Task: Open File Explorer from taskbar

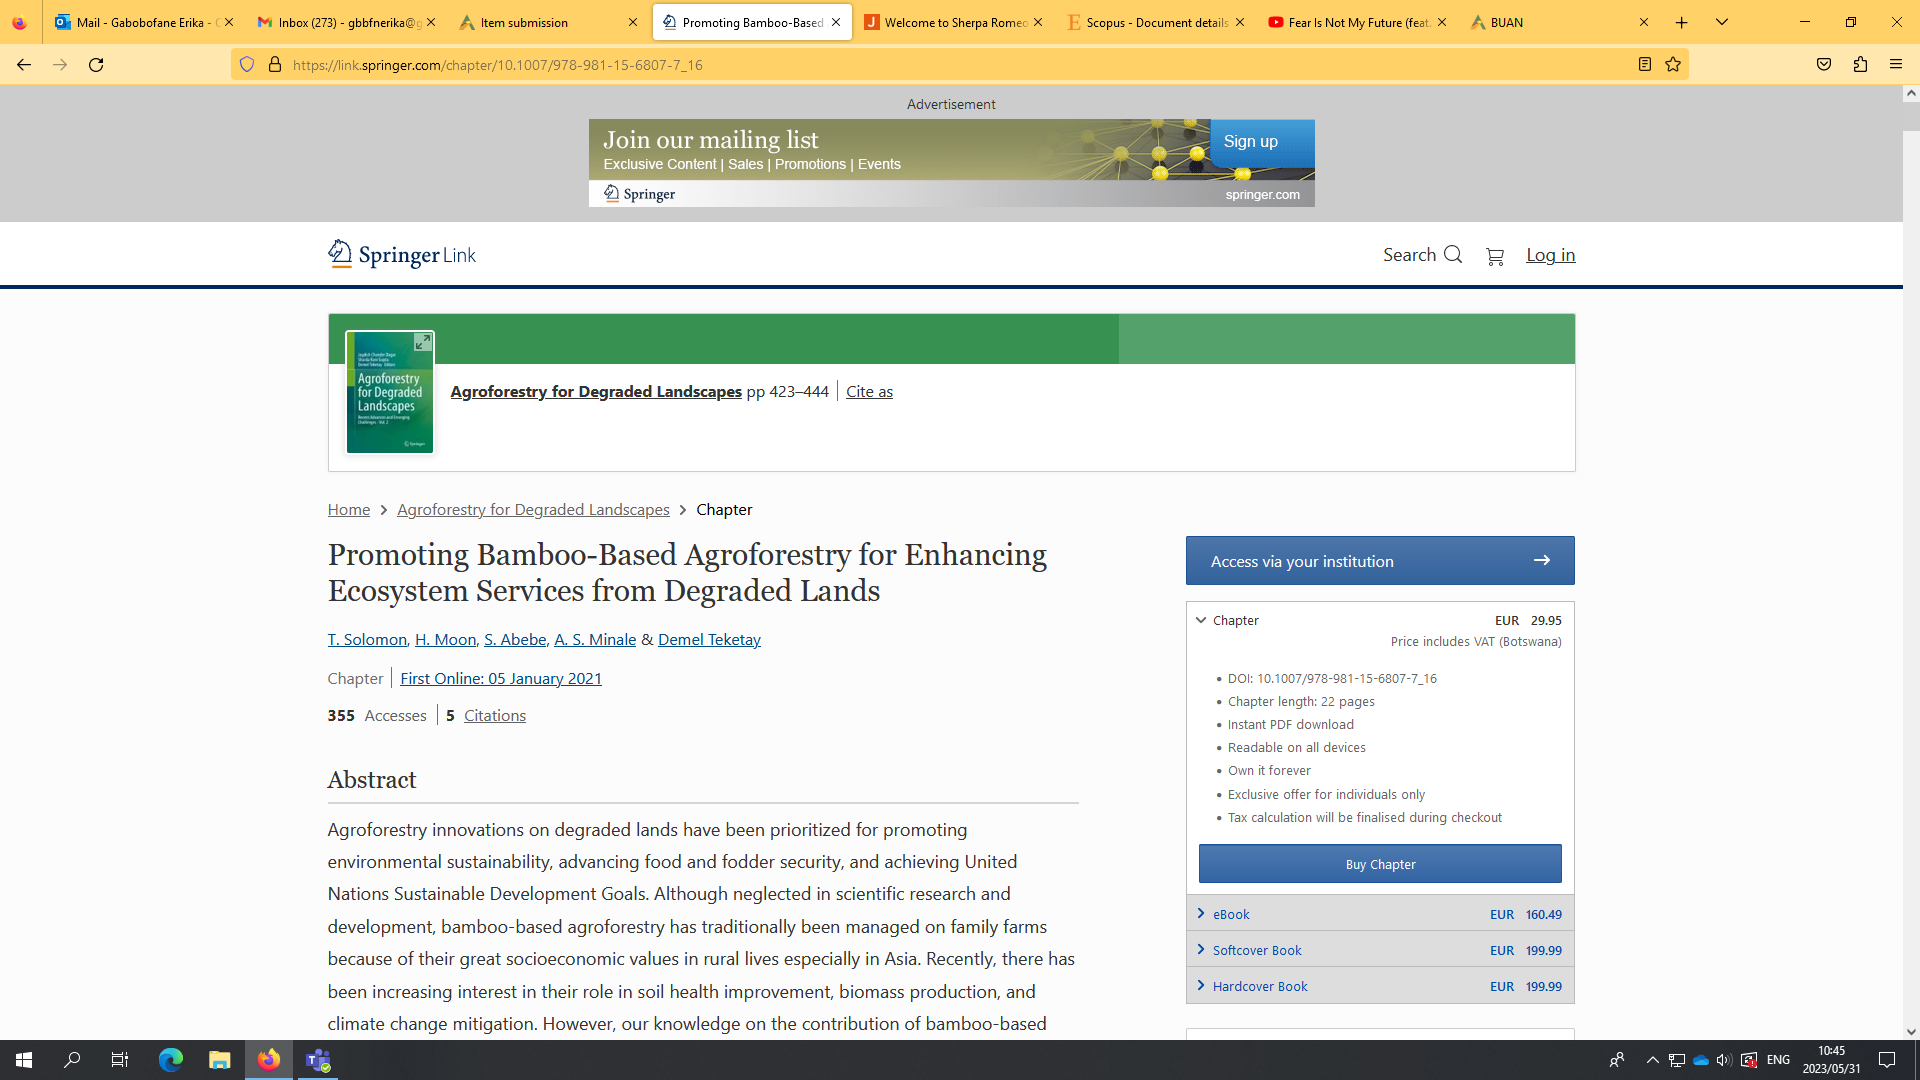Action: coord(220,1060)
